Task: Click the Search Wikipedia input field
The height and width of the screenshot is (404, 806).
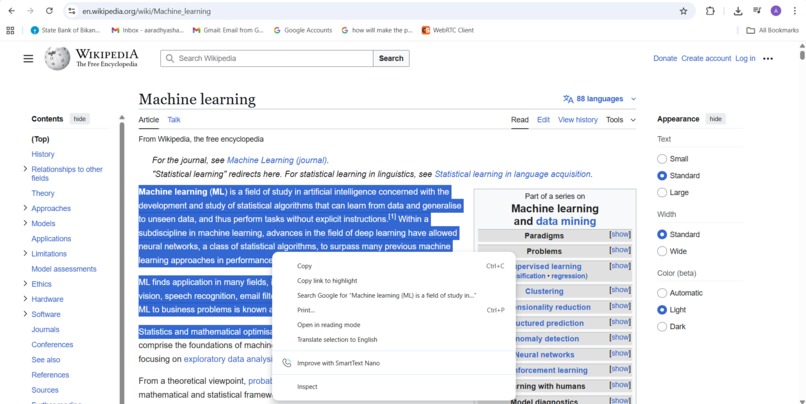Action: click(267, 59)
